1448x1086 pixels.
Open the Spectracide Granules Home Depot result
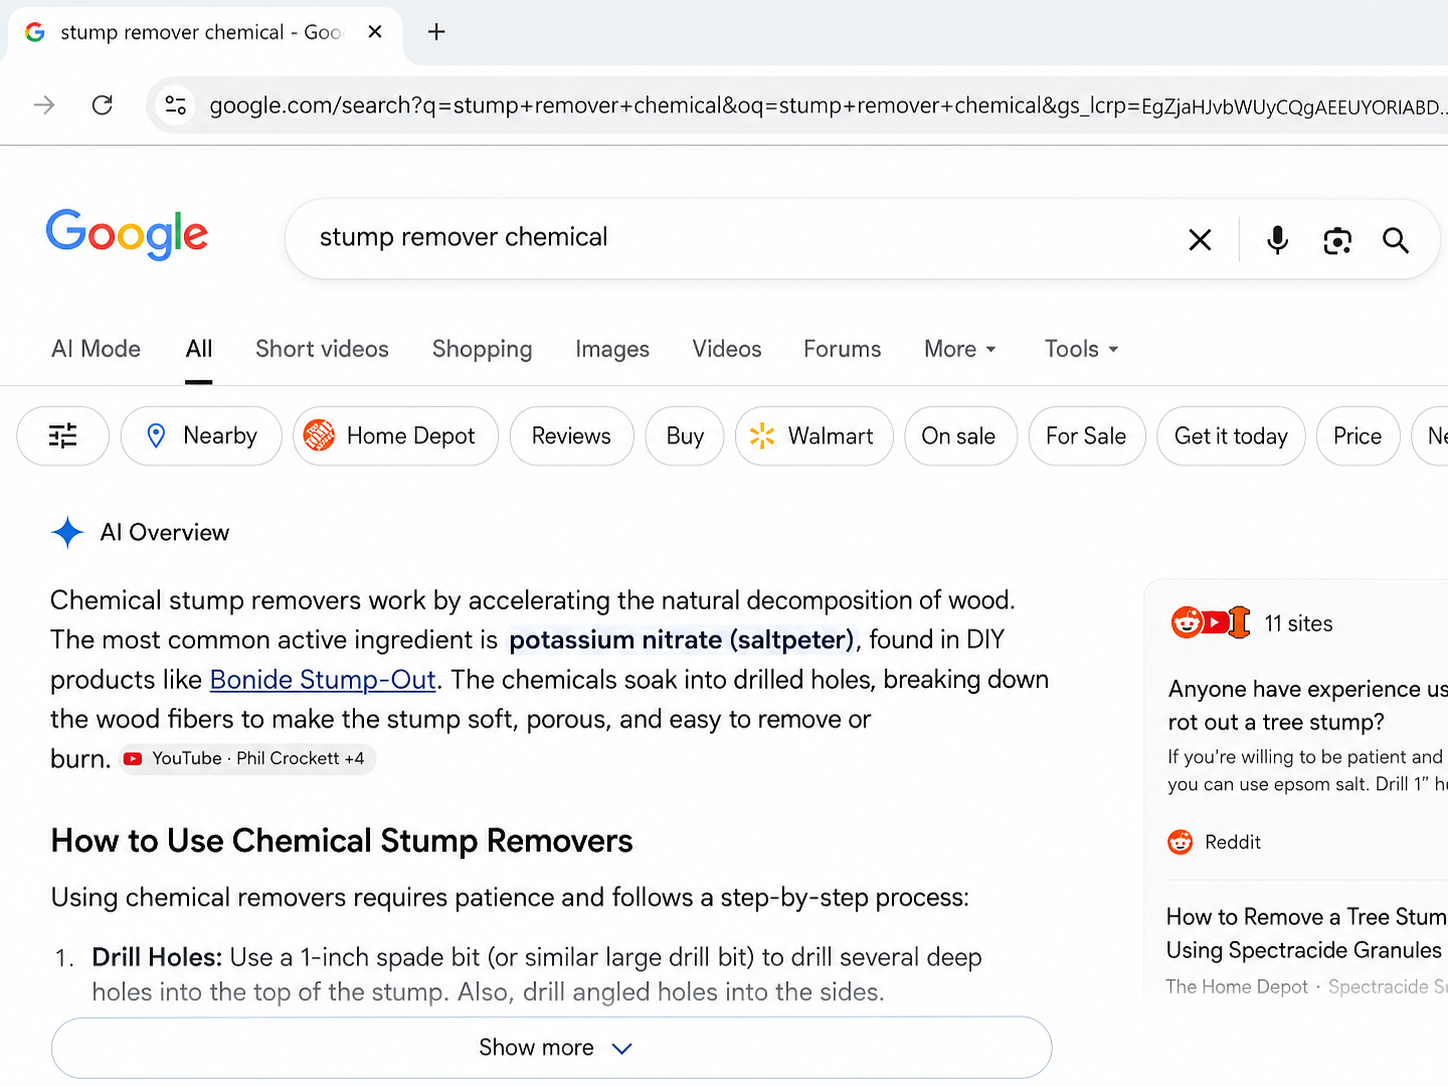(1306, 933)
